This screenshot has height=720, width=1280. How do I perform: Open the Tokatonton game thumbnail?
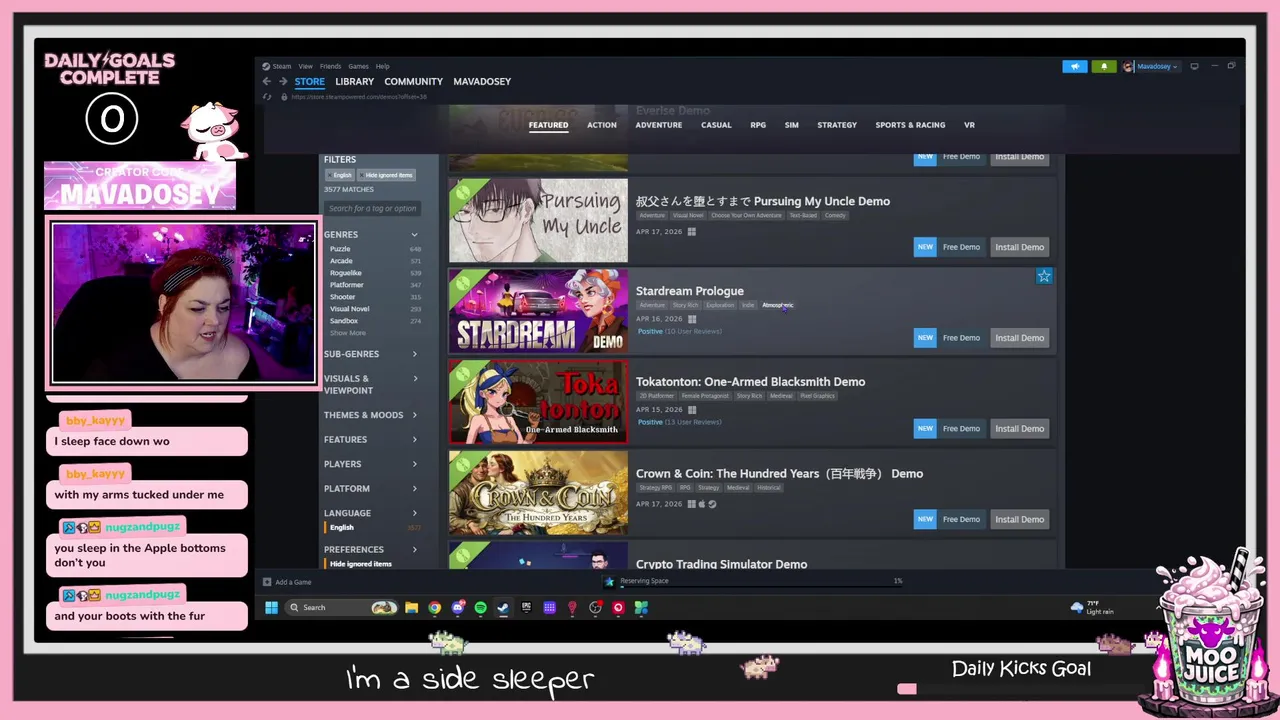tap(538, 402)
